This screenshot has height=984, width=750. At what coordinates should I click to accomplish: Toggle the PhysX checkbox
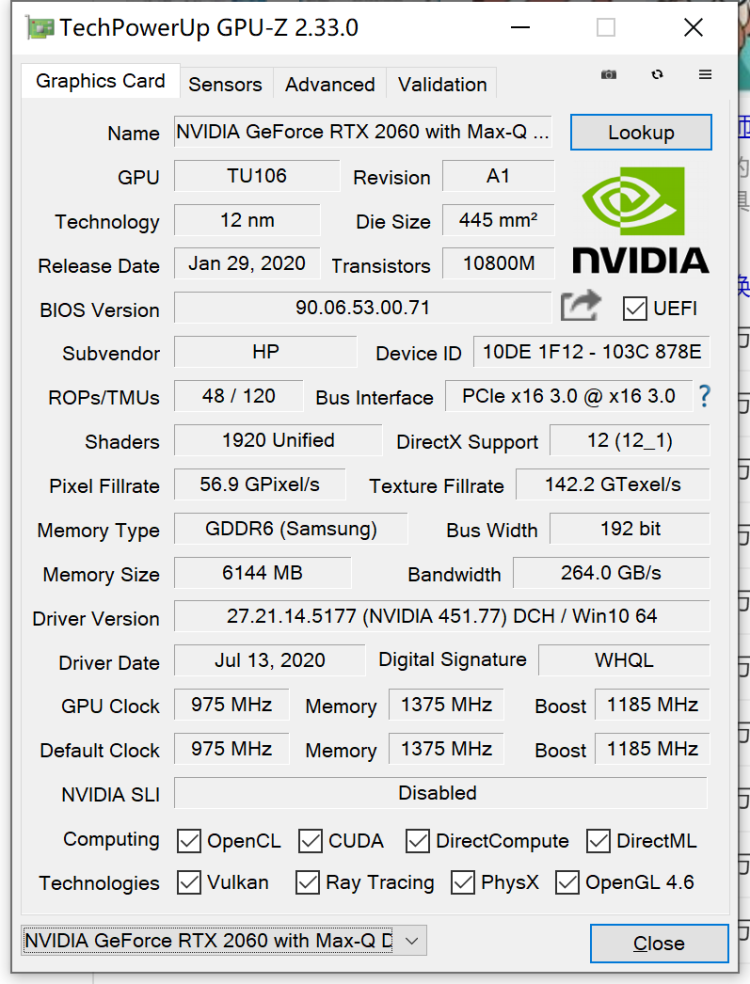pyautogui.click(x=463, y=883)
